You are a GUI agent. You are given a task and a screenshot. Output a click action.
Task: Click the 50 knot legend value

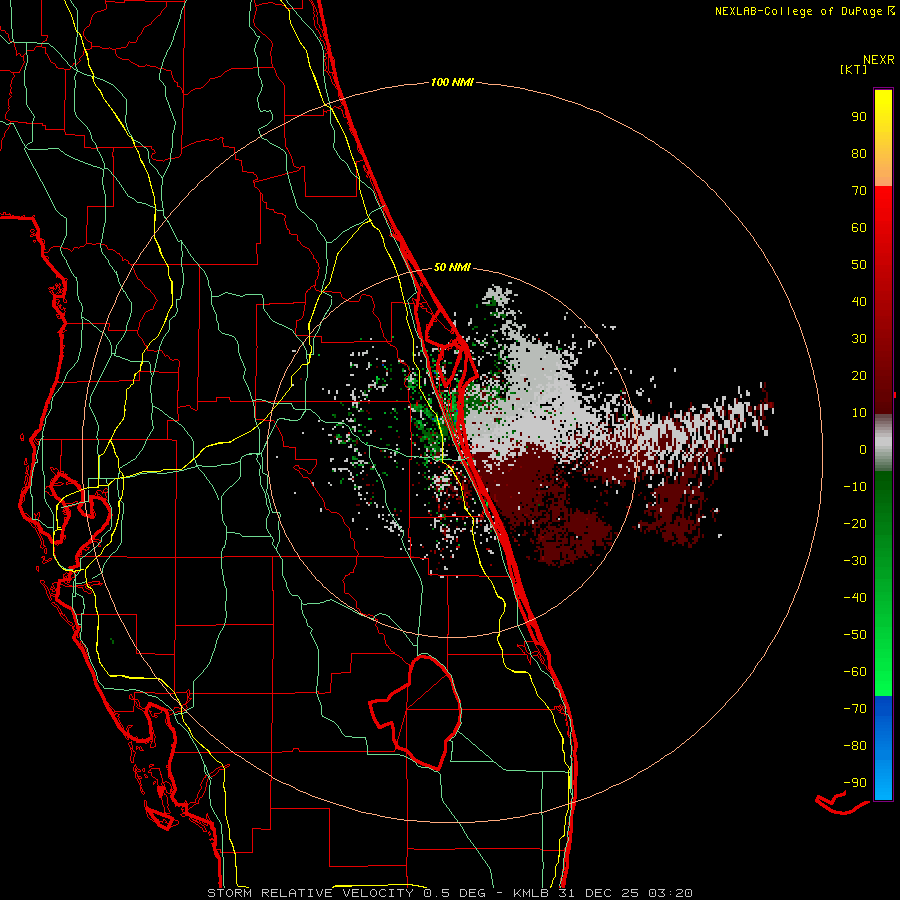tap(859, 265)
